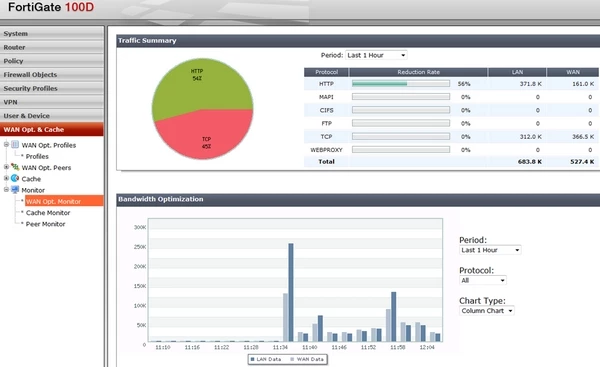Open the Firewall Objects menu section

(52, 75)
